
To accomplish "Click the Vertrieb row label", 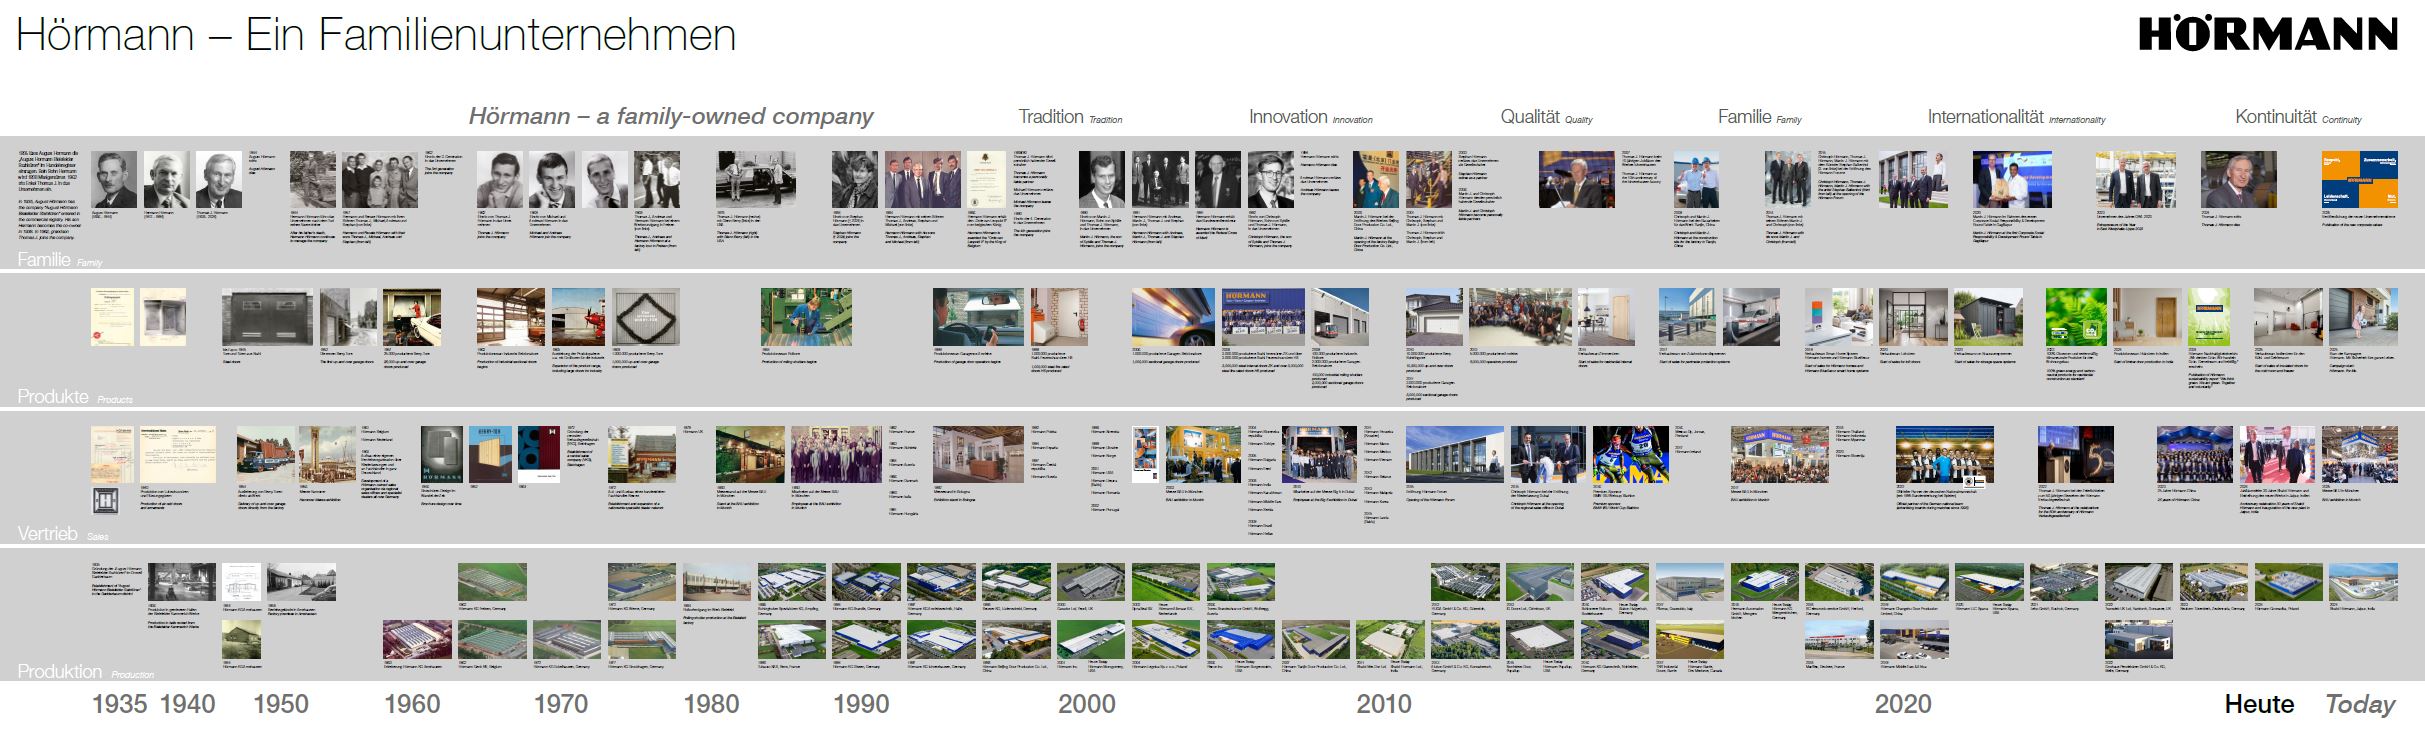I will (47, 534).
